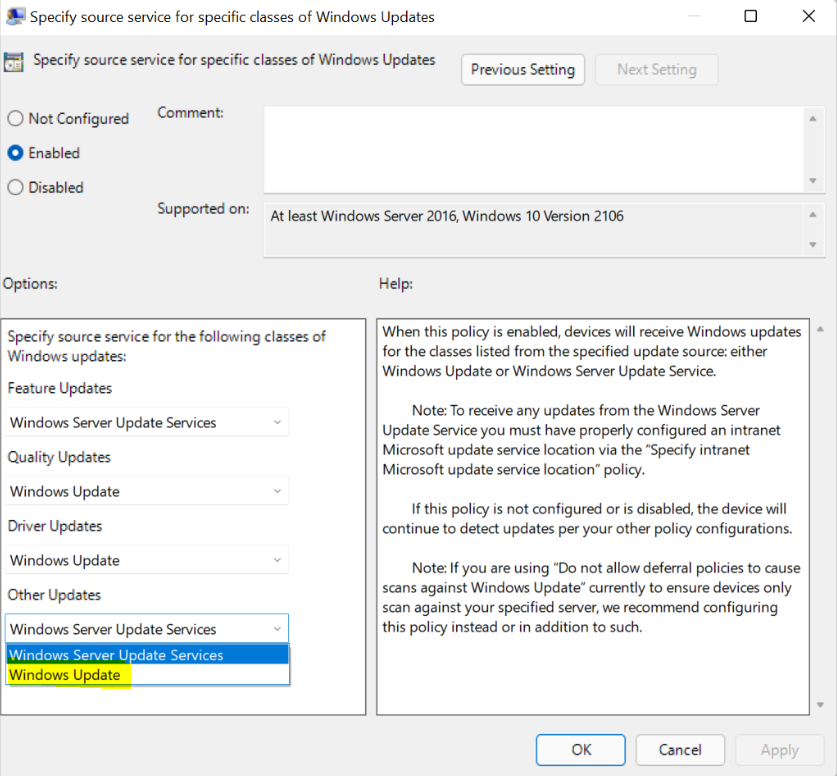Collapse the Other Updates dropdown
Image resolution: width=837 pixels, height=776 pixels.
pos(147,629)
